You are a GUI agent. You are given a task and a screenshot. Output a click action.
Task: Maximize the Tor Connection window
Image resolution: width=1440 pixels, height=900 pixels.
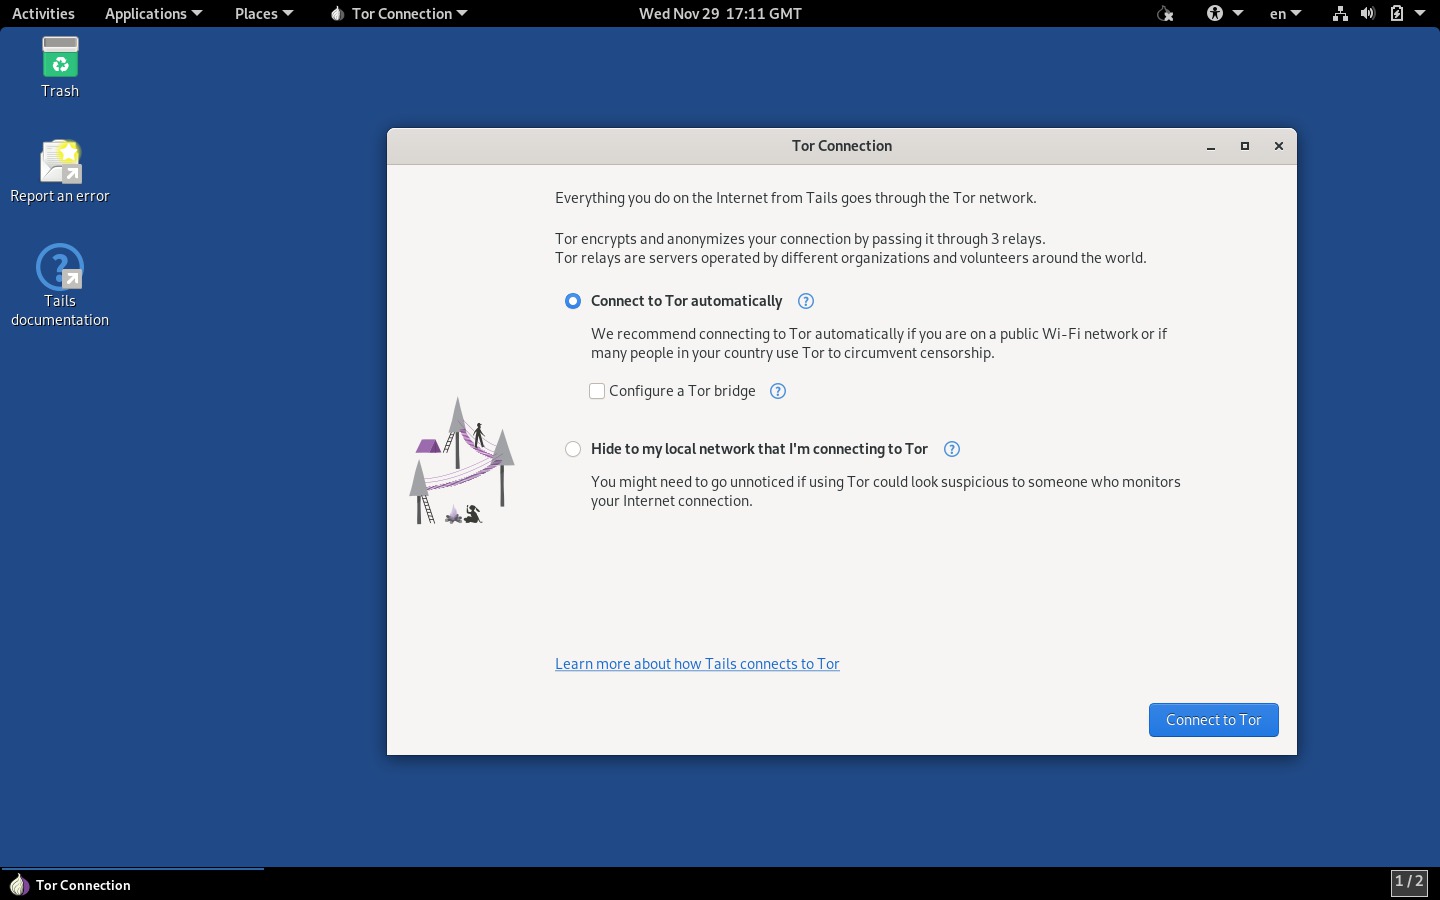click(1245, 146)
